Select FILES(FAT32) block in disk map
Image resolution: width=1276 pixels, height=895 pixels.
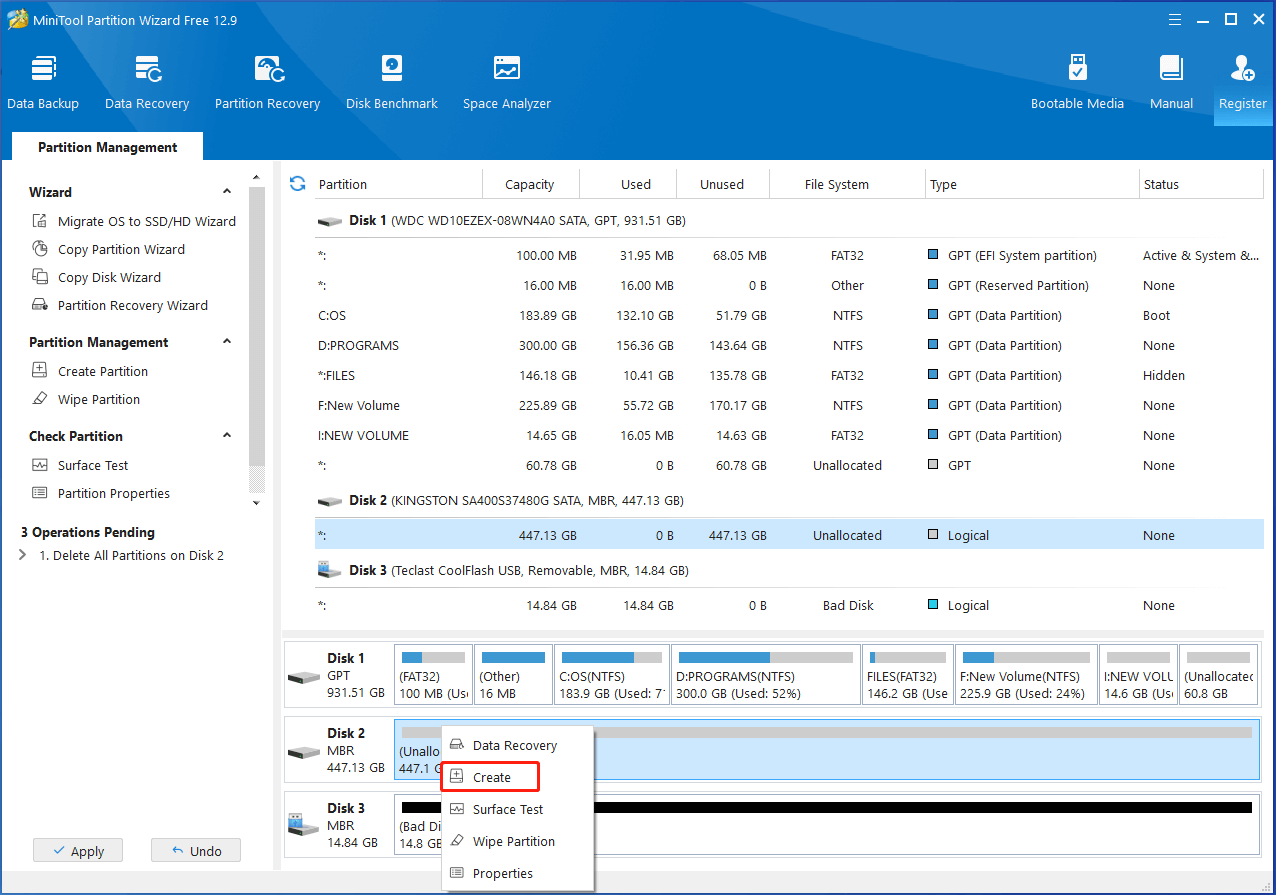click(907, 675)
